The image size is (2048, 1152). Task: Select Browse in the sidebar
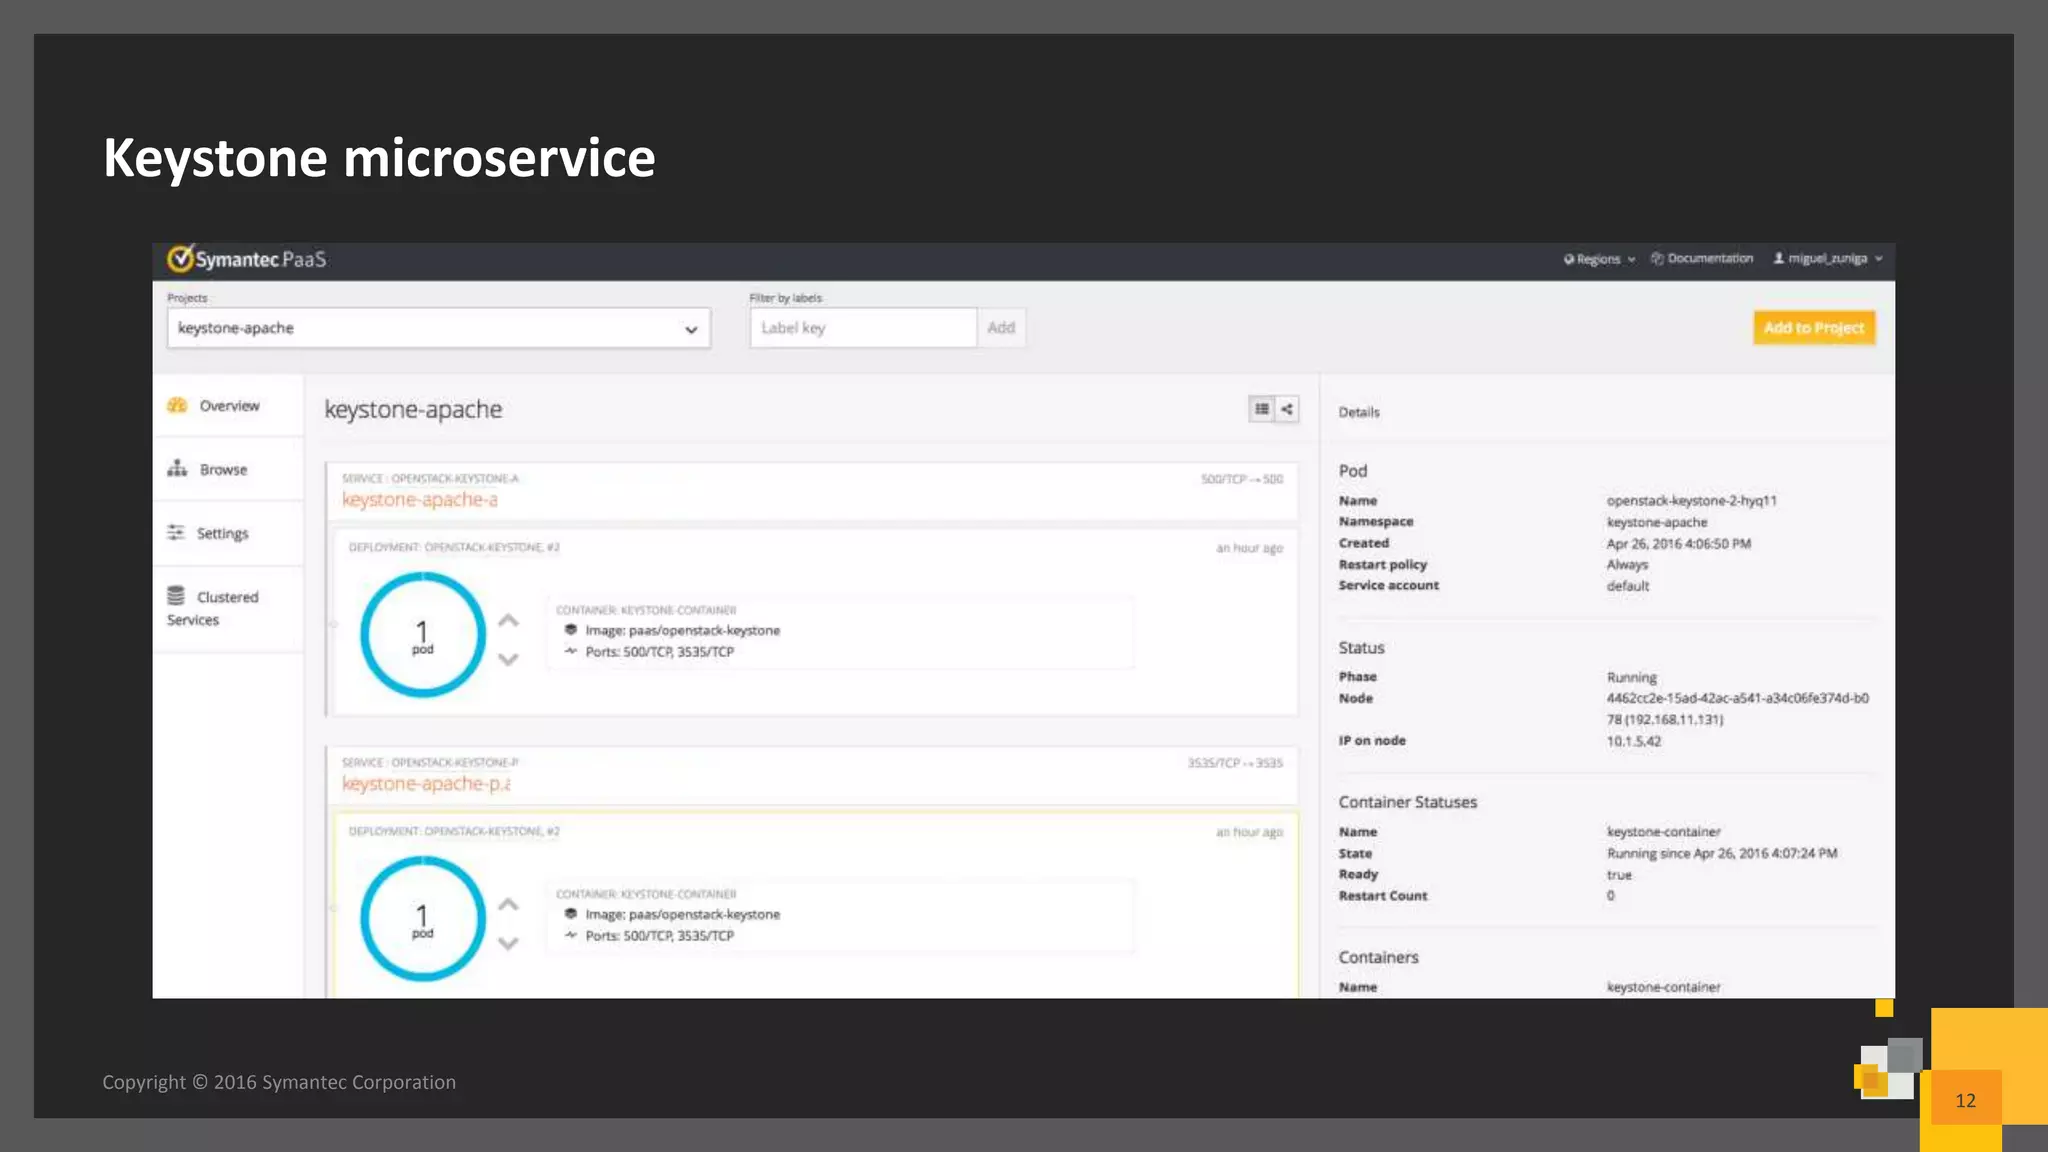tap(228, 469)
